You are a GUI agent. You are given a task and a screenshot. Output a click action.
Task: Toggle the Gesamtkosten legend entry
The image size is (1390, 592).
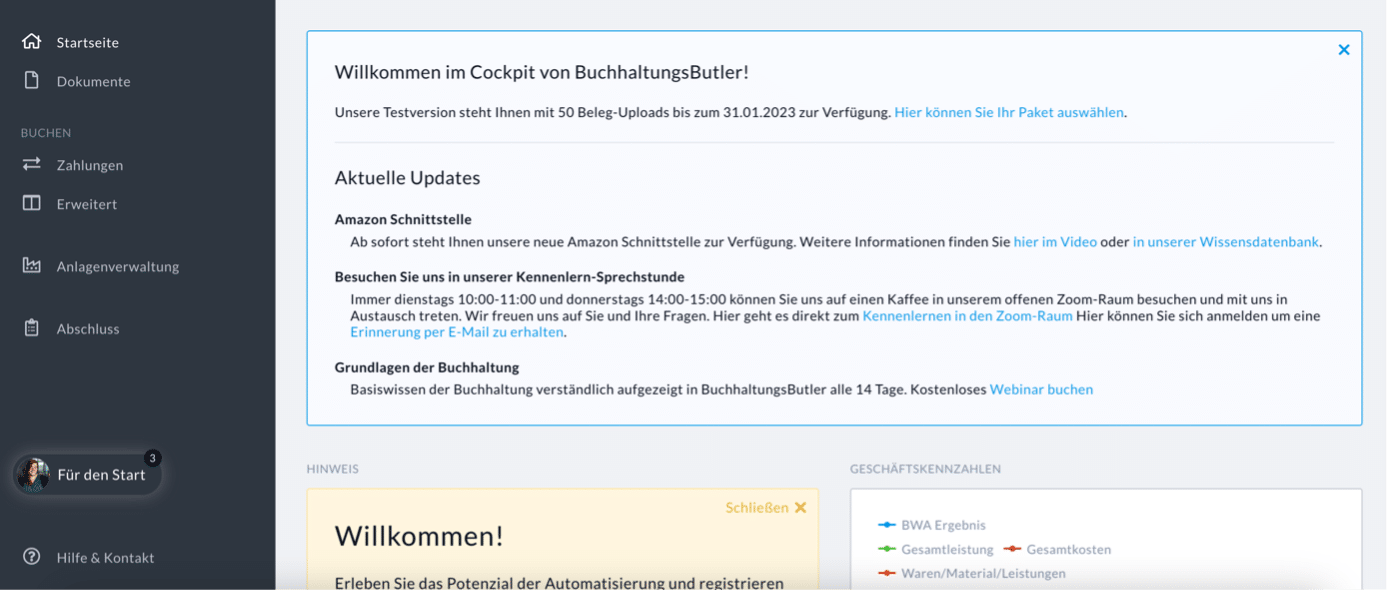(1057, 550)
